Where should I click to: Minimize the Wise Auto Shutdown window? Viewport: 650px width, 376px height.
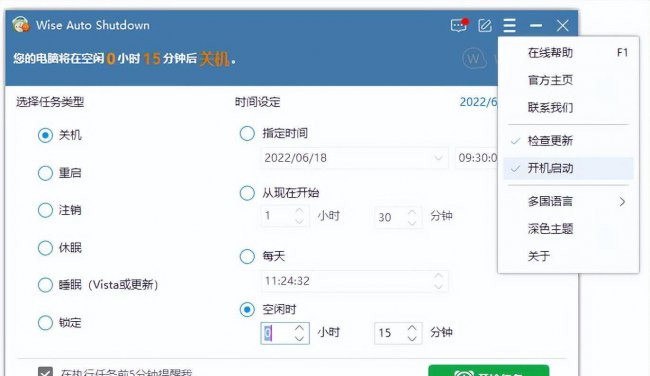coord(536,26)
